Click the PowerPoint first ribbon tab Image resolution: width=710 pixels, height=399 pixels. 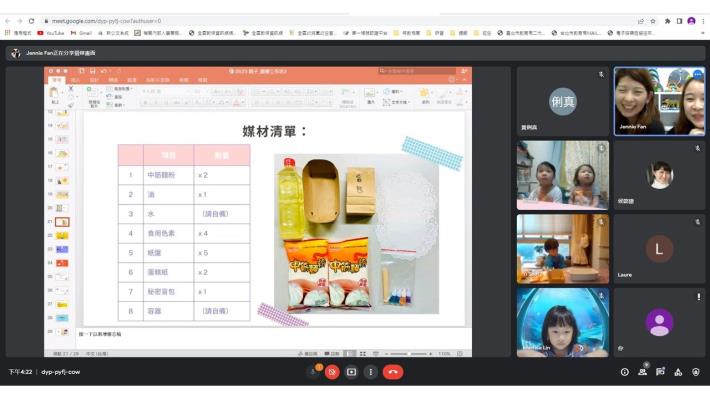57,80
